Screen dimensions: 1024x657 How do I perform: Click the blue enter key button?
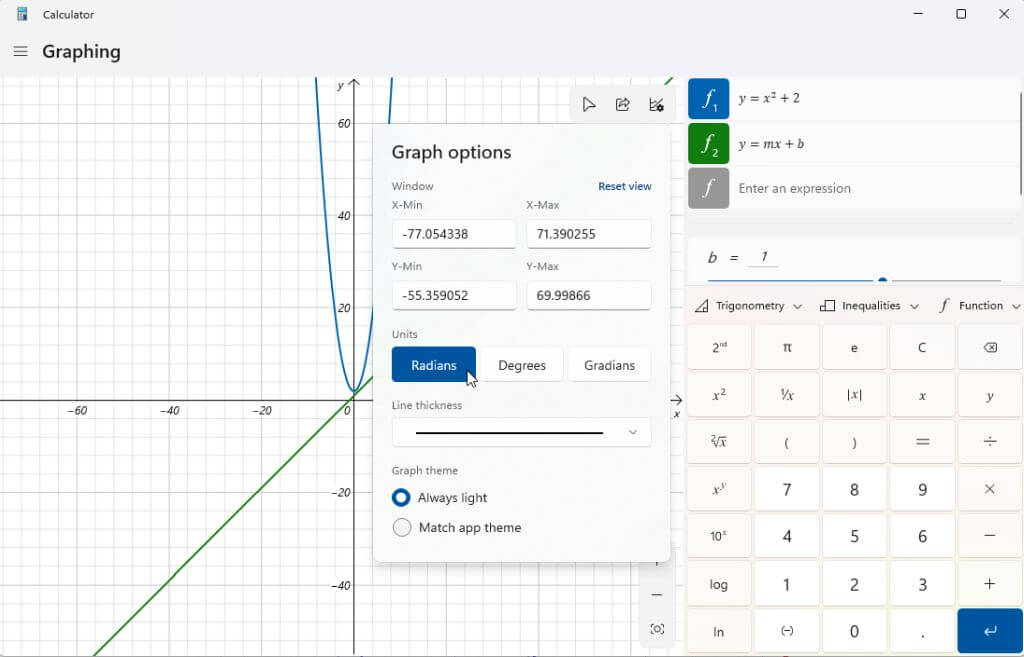(x=990, y=631)
